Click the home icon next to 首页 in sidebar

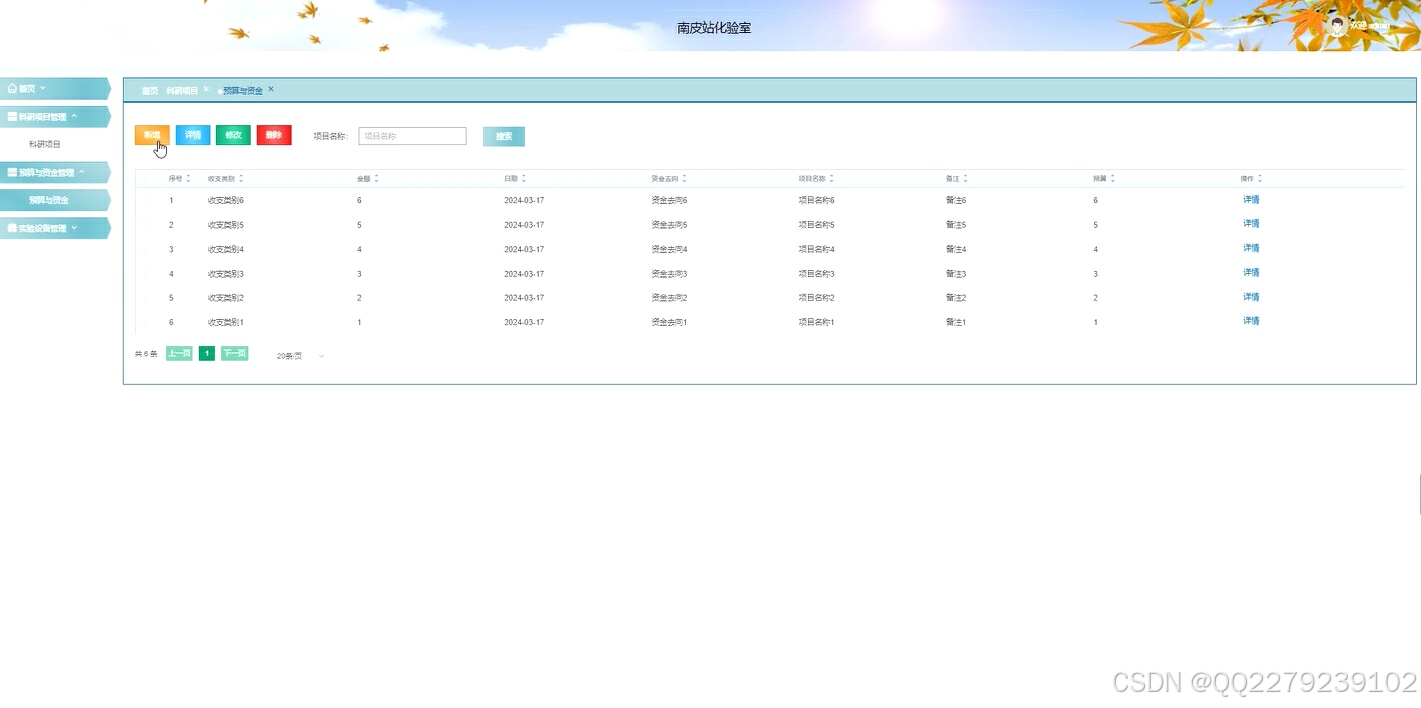pyautogui.click(x=12, y=88)
